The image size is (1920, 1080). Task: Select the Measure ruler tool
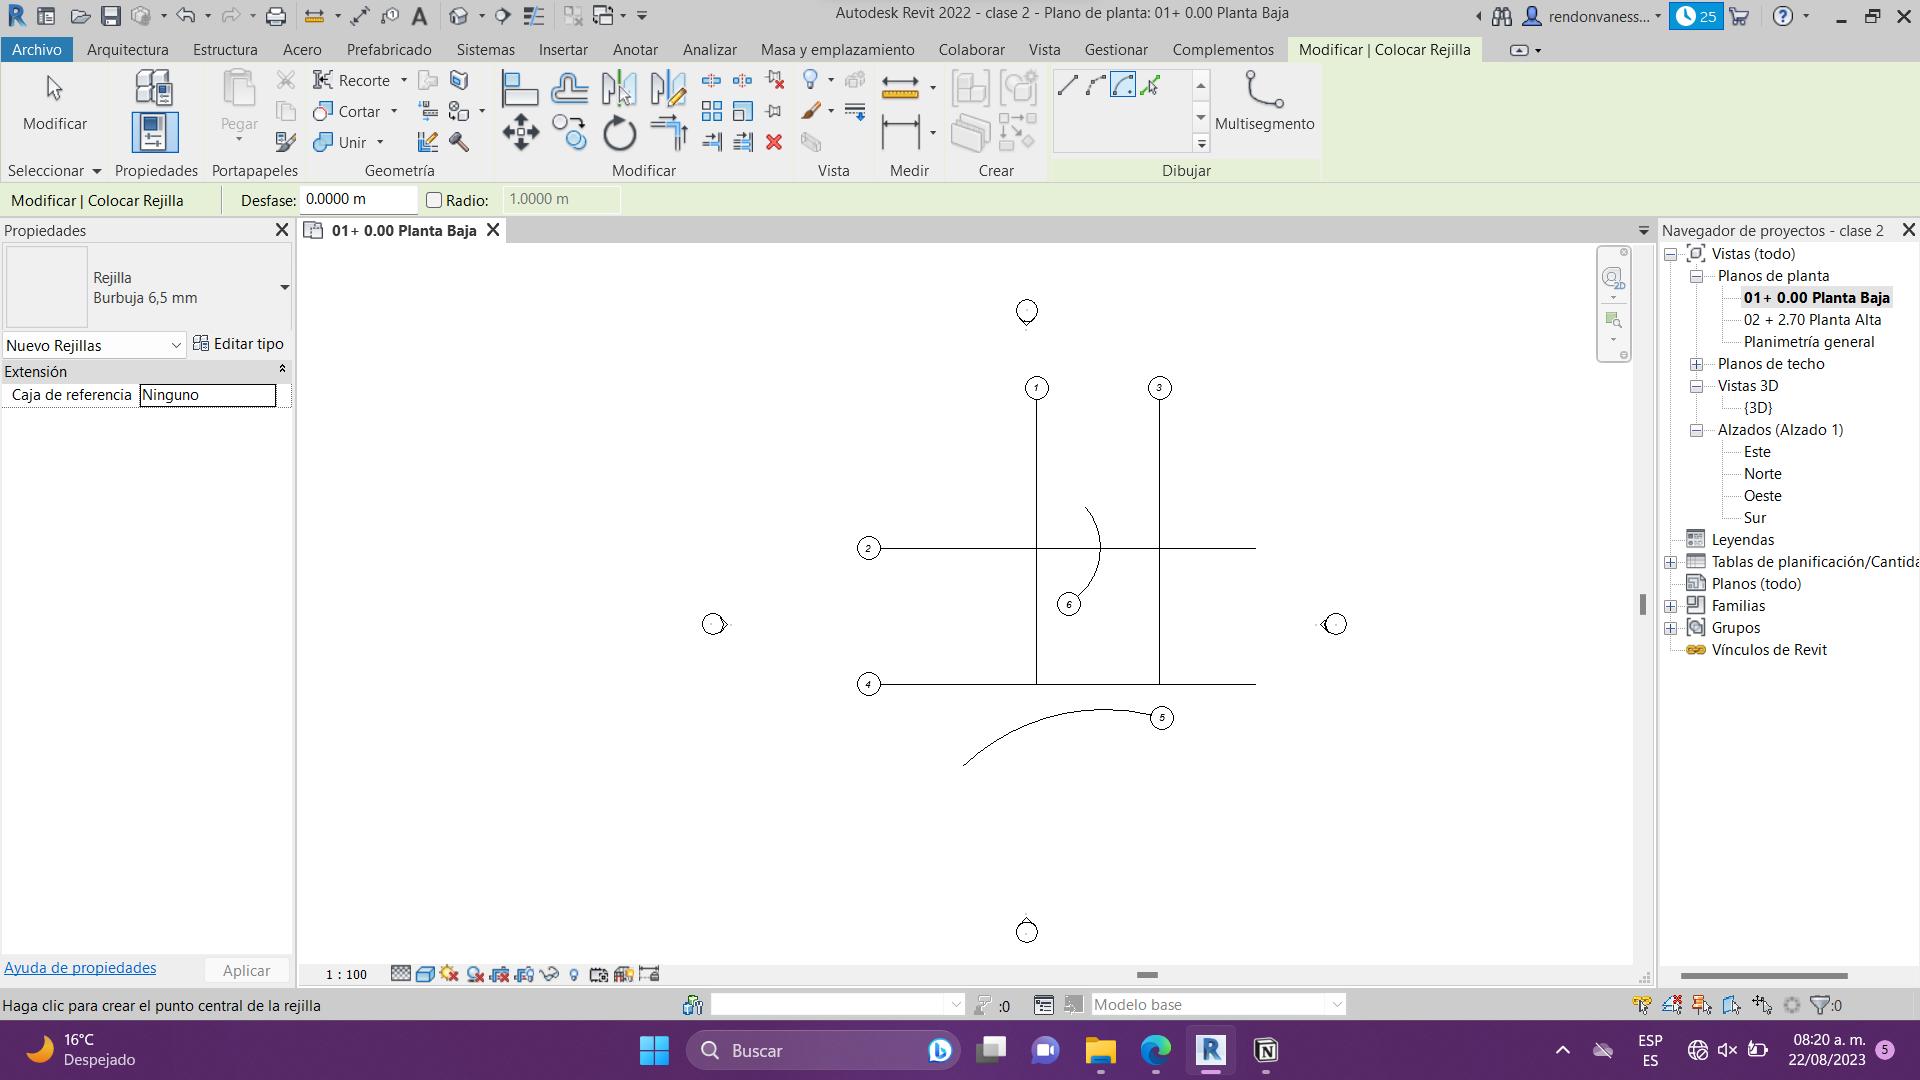point(900,88)
